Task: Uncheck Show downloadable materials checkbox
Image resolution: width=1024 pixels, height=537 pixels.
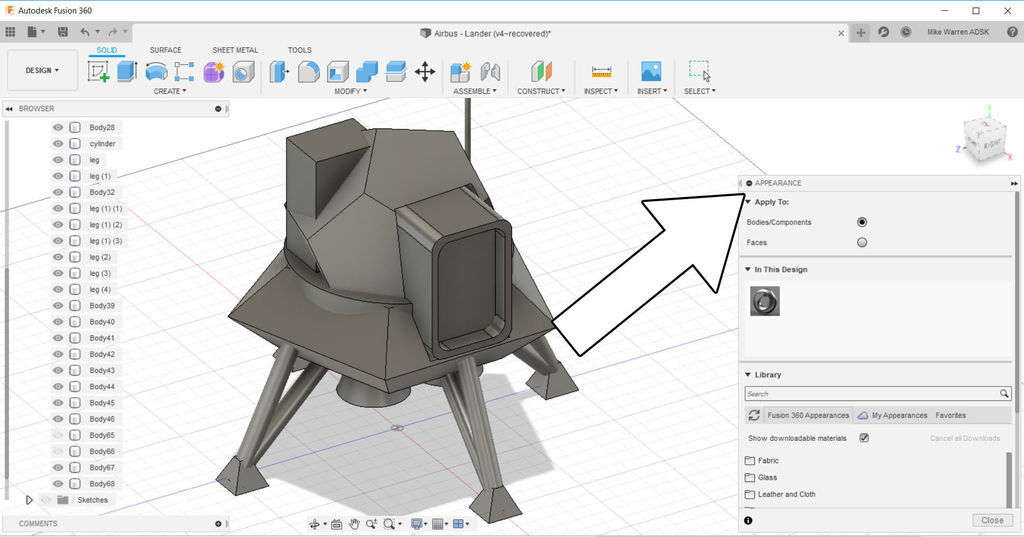Action: coord(864,438)
